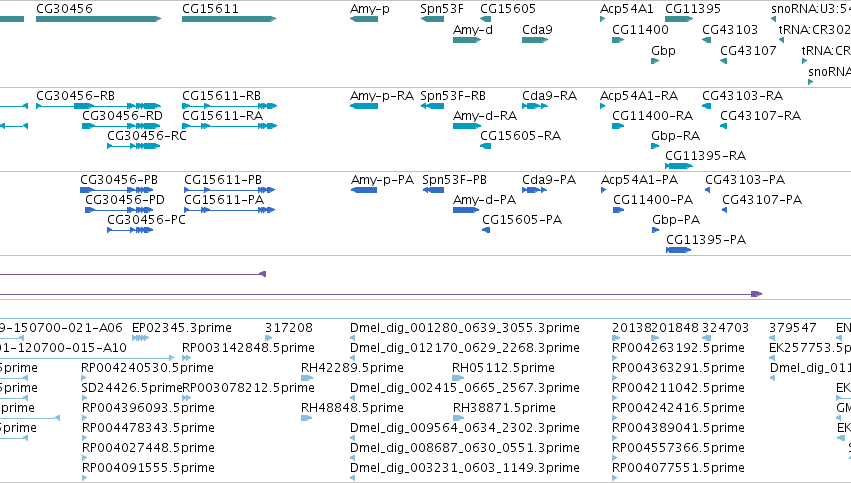This screenshot has width=851, height=483.
Task: Select the CG11395-PA protein label
Action: (706, 240)
